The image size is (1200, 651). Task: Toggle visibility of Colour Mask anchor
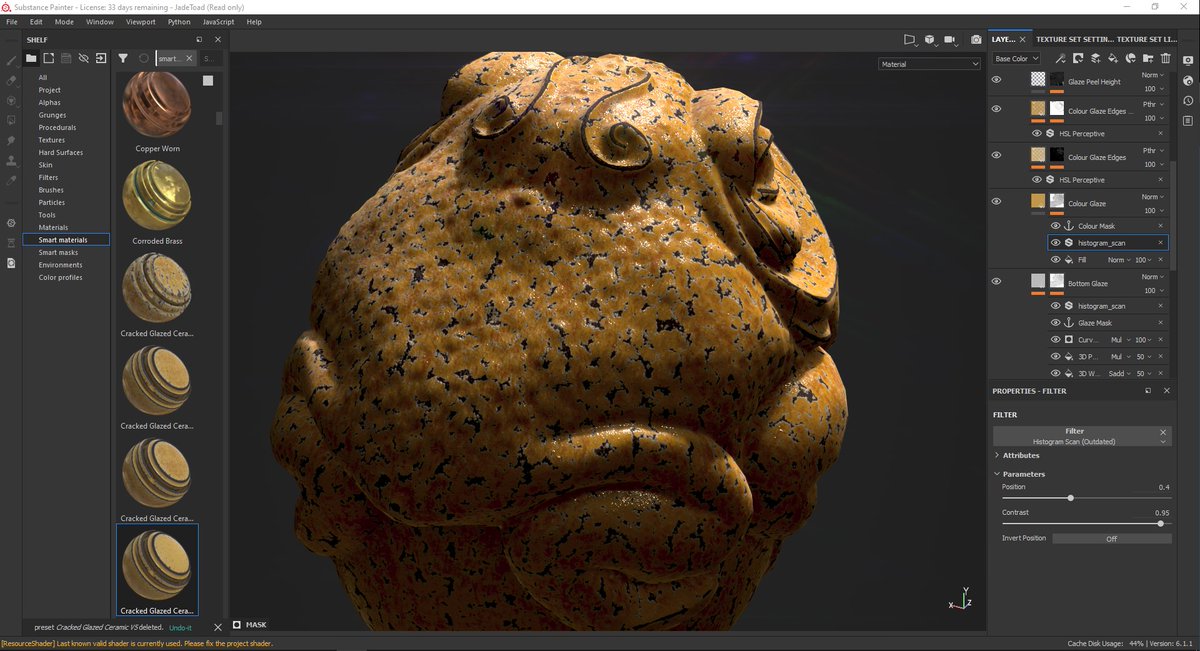(x=1055, y=226)
